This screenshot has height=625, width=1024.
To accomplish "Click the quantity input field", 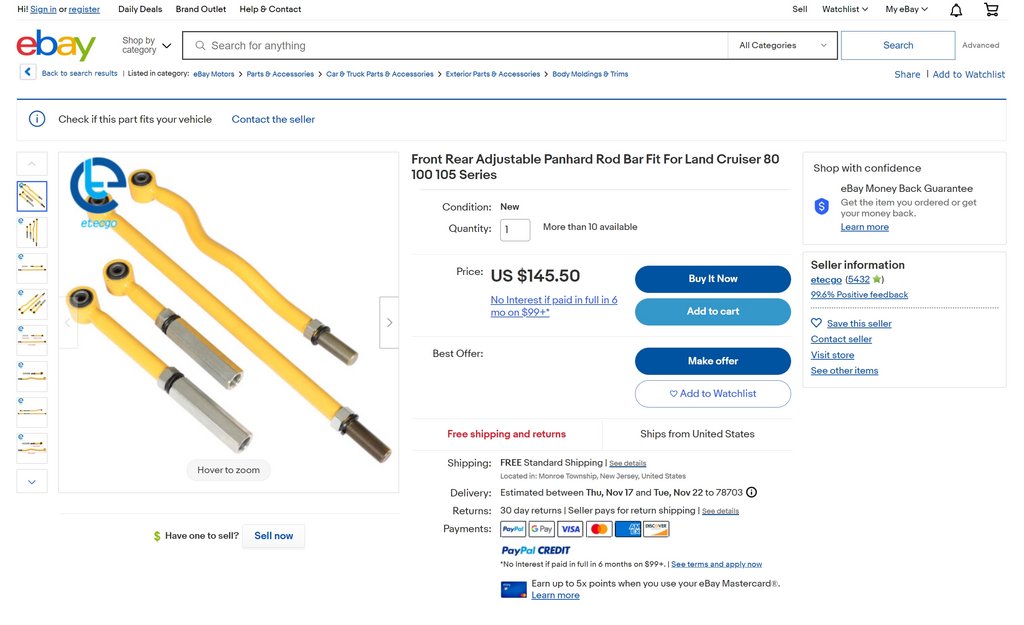I will pyautogui.click(x=515, y=229).
